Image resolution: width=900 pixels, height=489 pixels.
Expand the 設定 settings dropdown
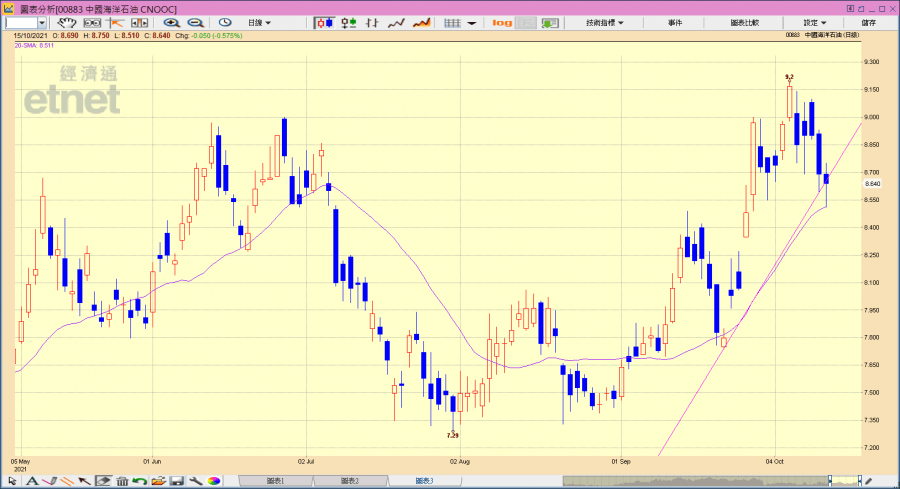tap(814, 22)
